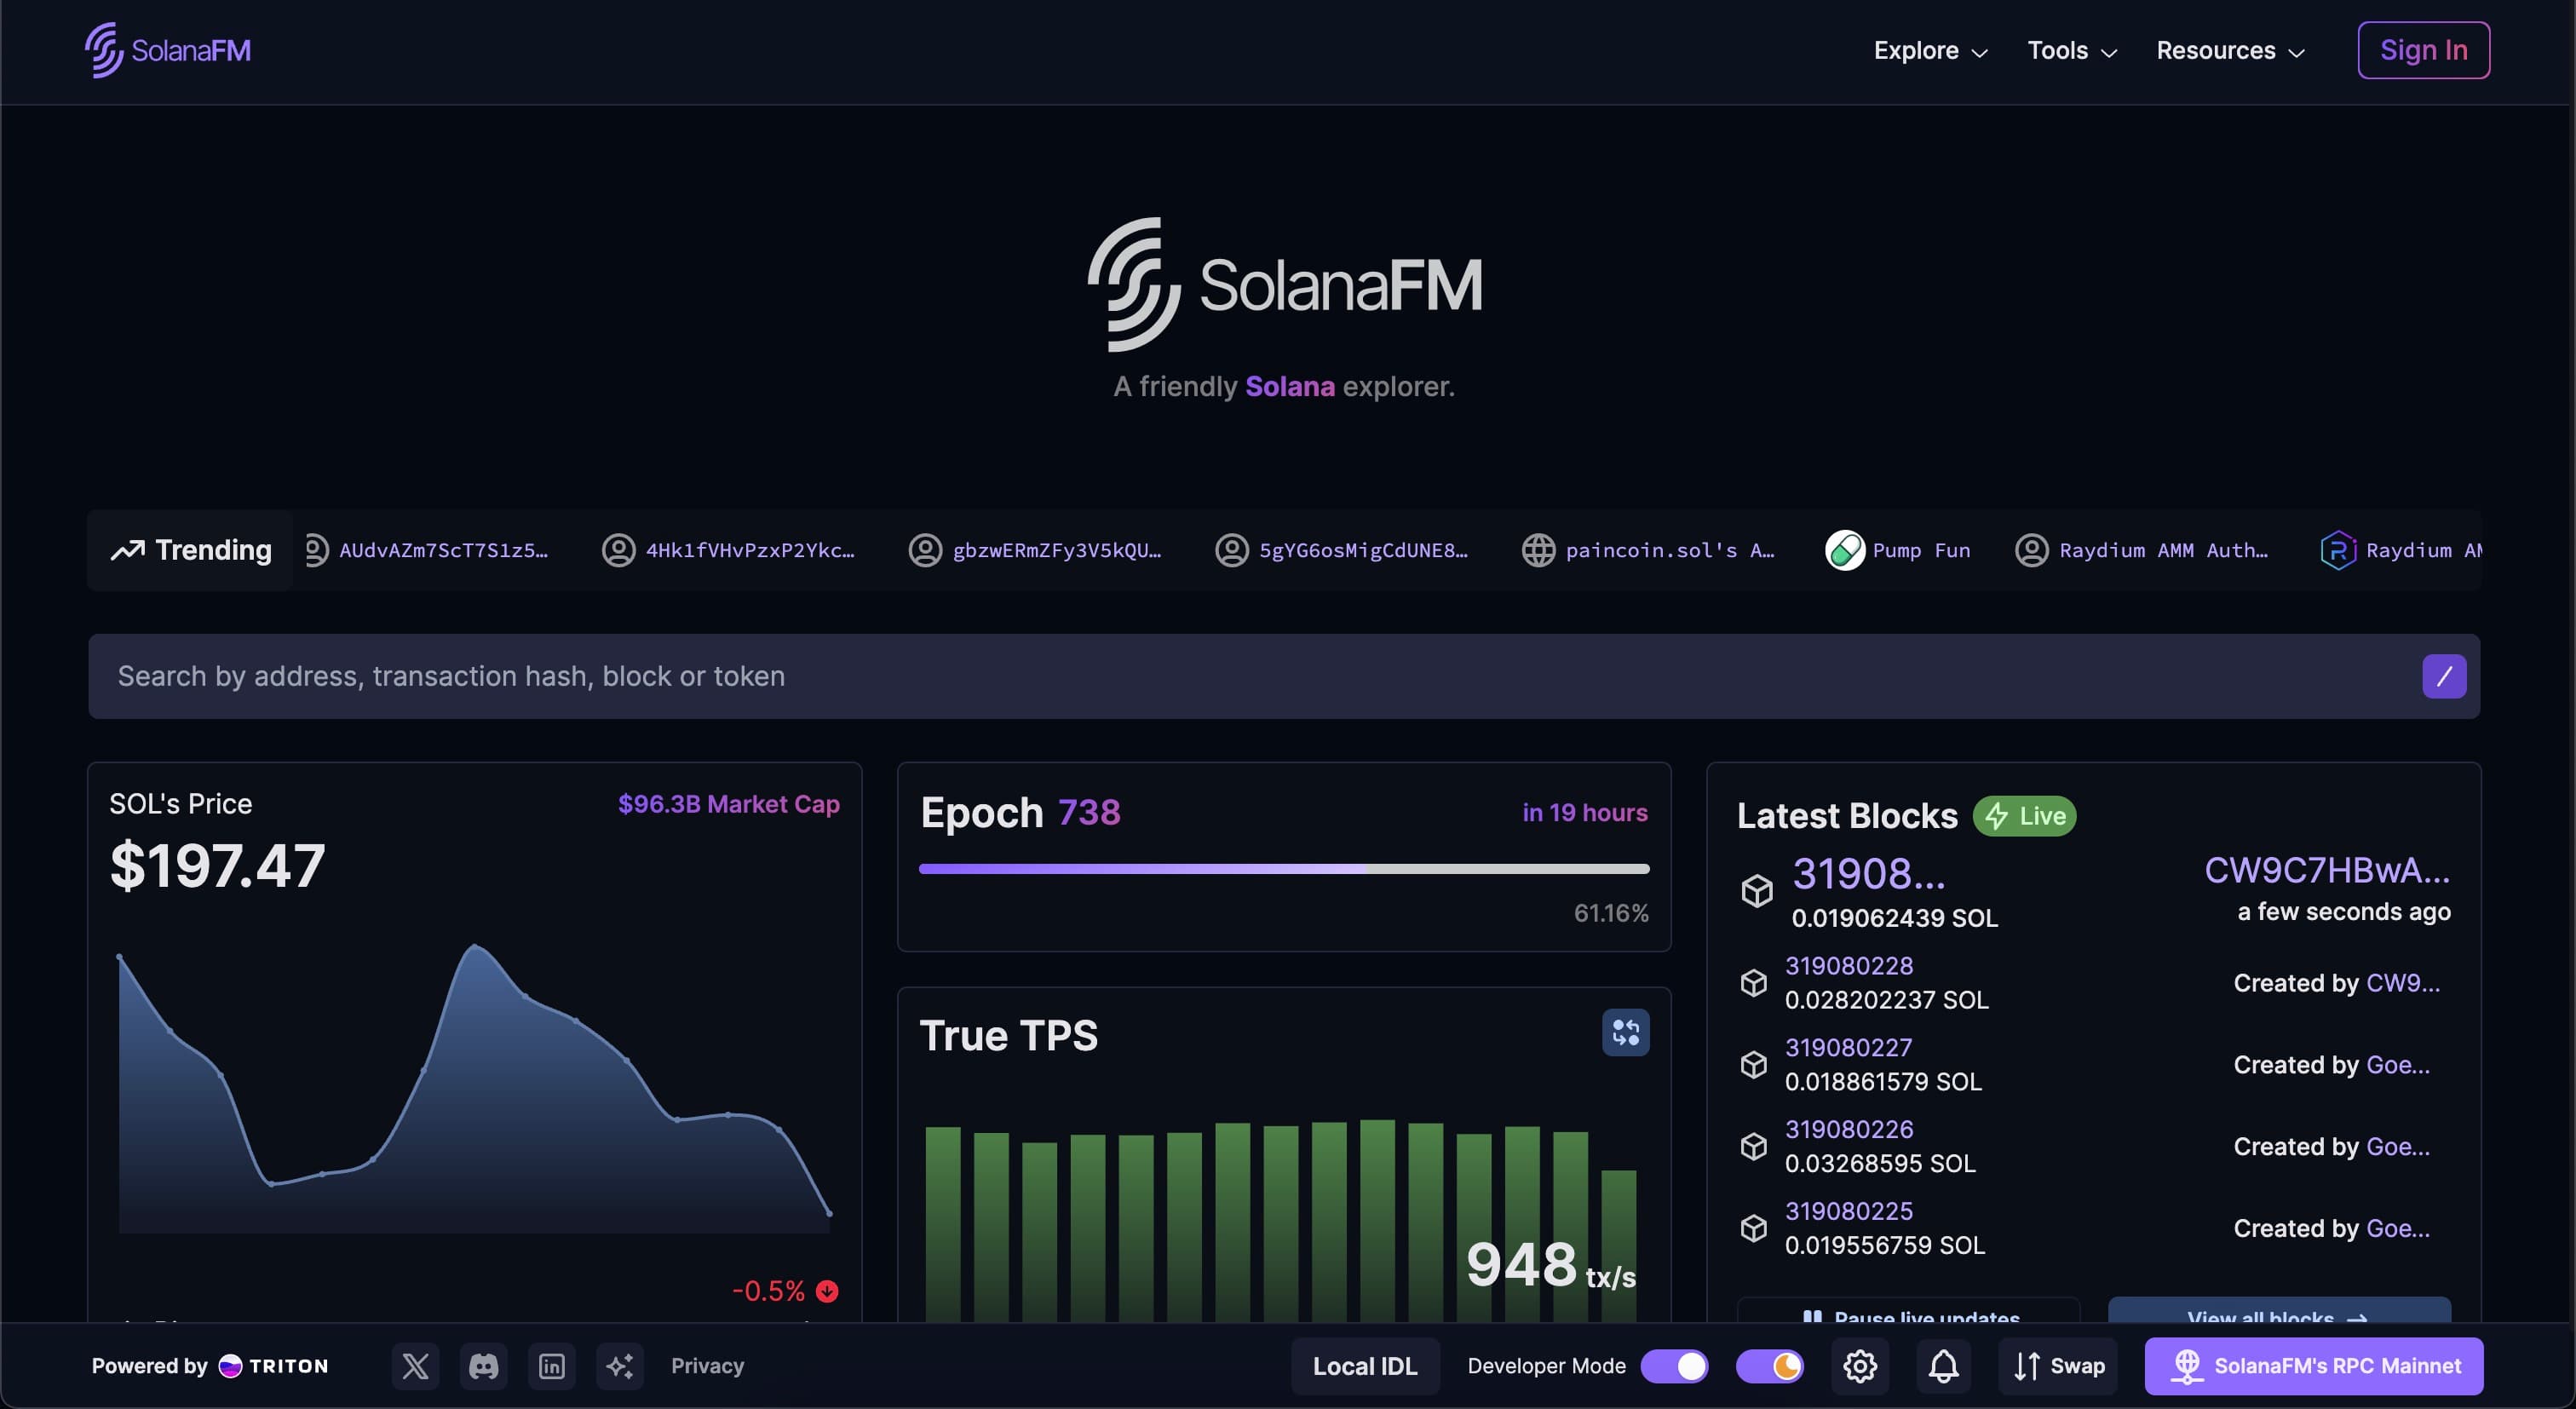Toggle Developer Mode switch
The image size is (2576, 1409).
[x=1674, y=1366]
